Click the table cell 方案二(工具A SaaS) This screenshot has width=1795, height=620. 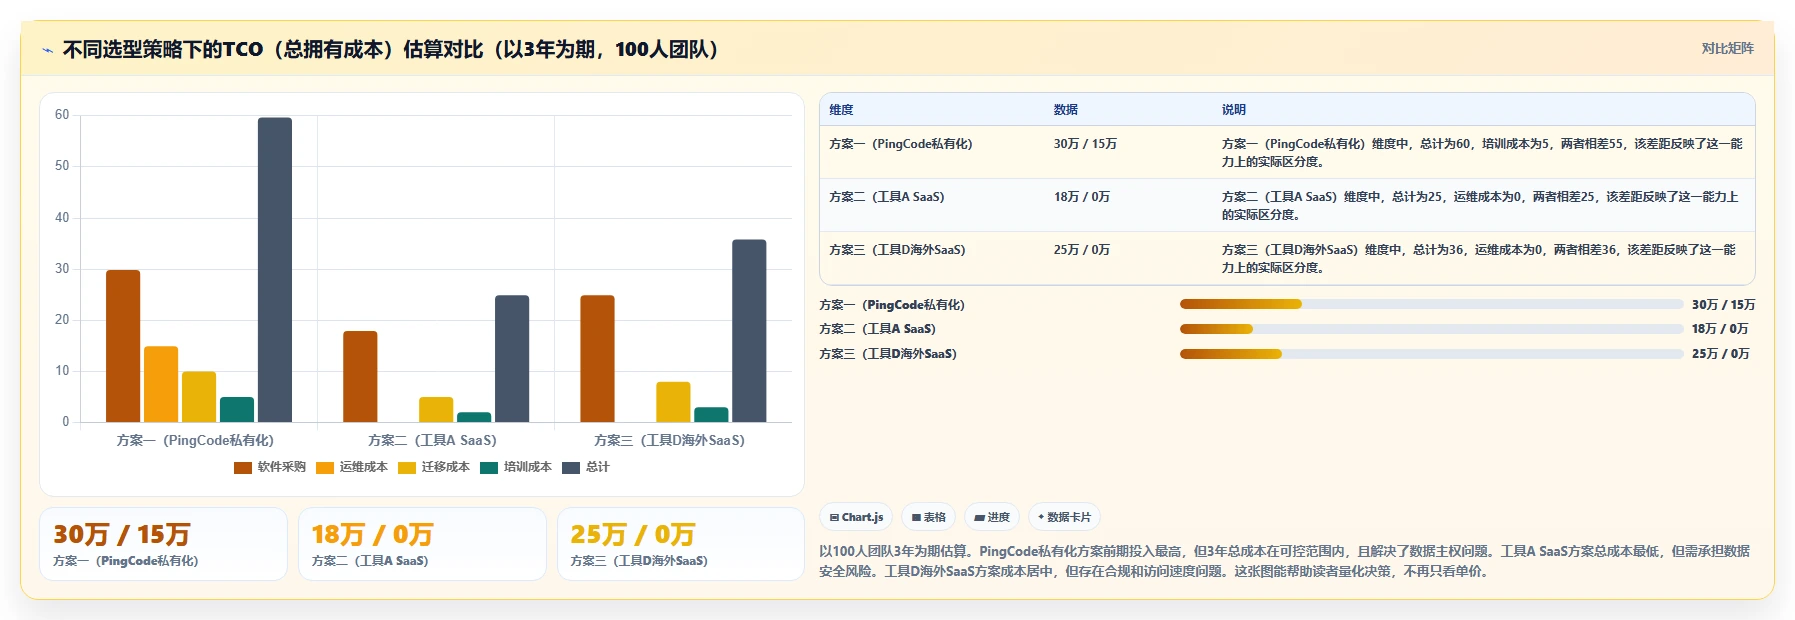point(886,197)
